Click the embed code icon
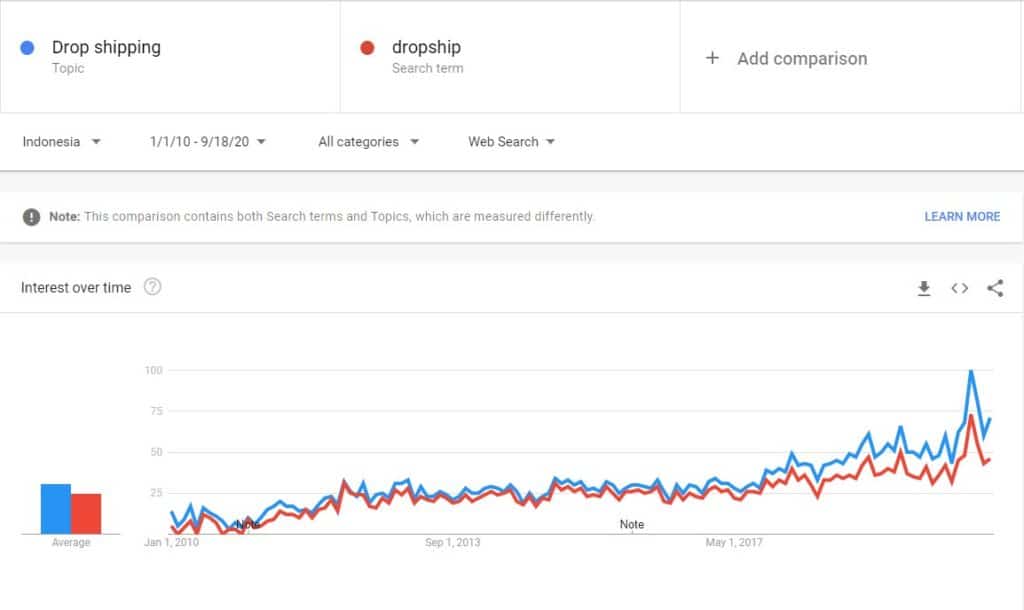The height and width of the screenshot is (610, 1024). click(x=960, y=288)
